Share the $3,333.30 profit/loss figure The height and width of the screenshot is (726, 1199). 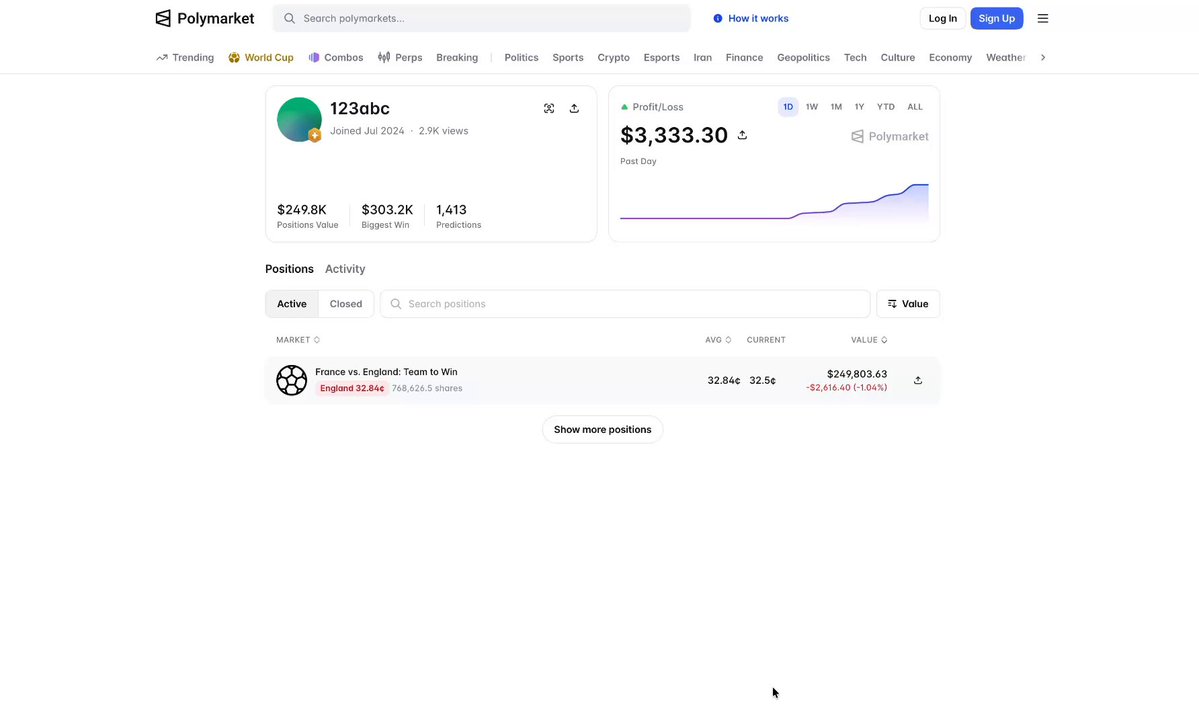(742, 135)
